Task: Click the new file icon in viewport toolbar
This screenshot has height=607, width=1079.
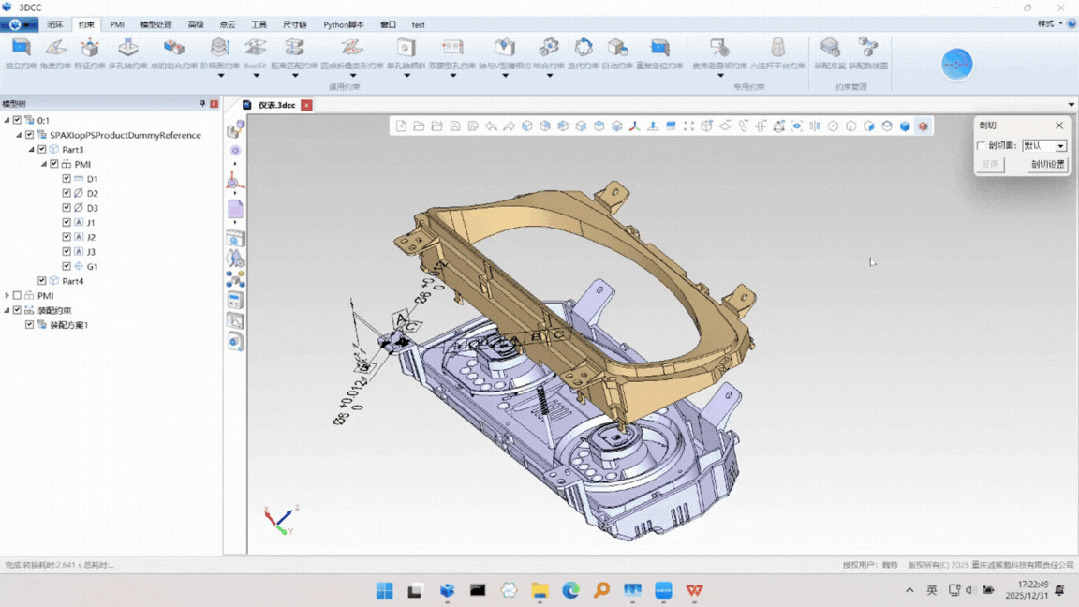Action: pos(400,126)
